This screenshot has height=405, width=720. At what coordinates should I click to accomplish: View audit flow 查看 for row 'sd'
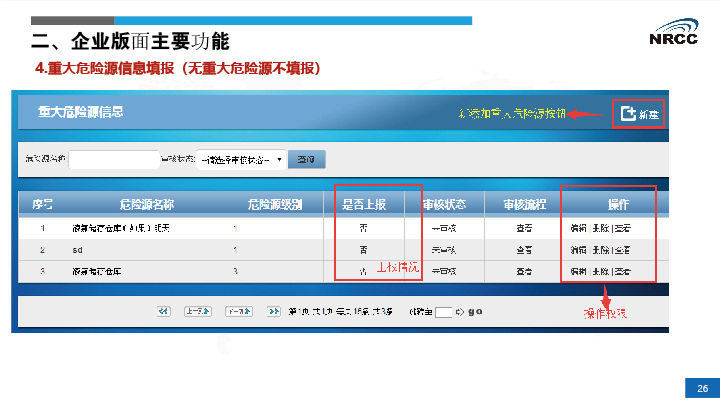(x=521, y=250)
